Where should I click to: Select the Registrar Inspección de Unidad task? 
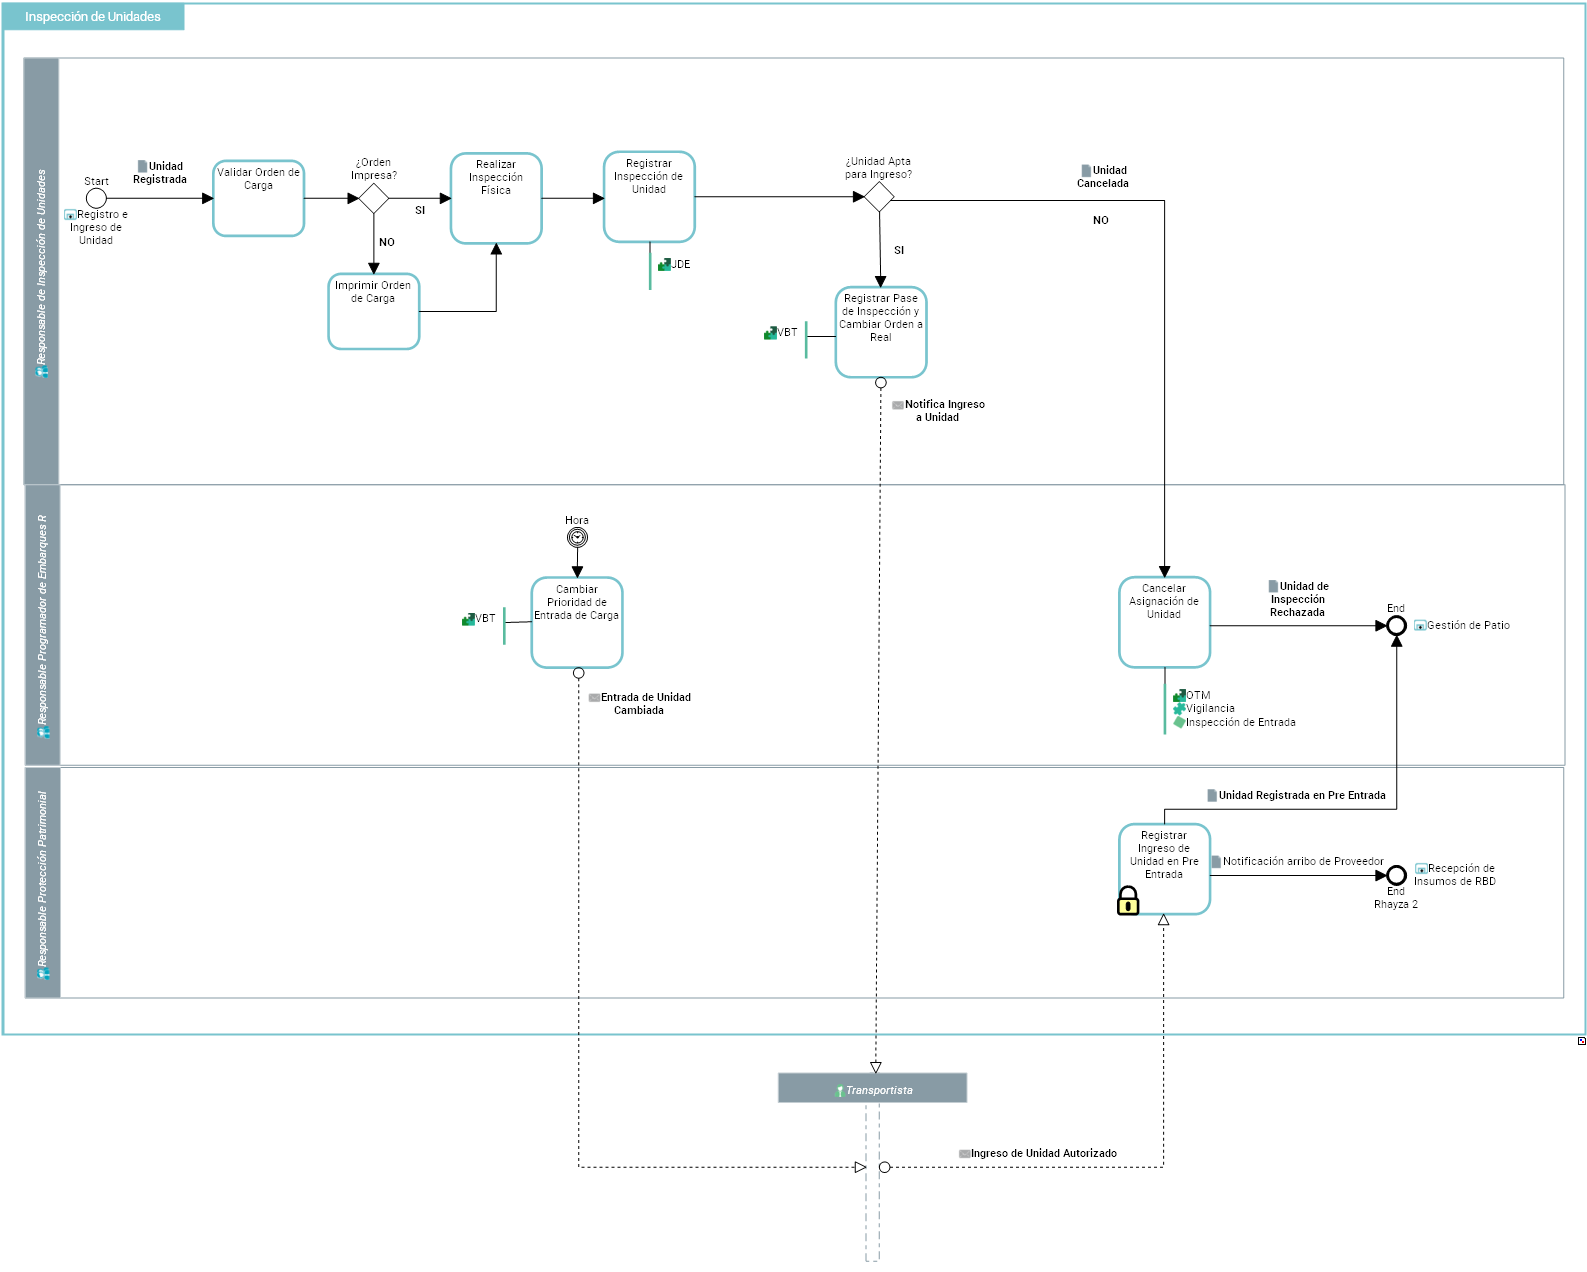(x=649, y=197)
